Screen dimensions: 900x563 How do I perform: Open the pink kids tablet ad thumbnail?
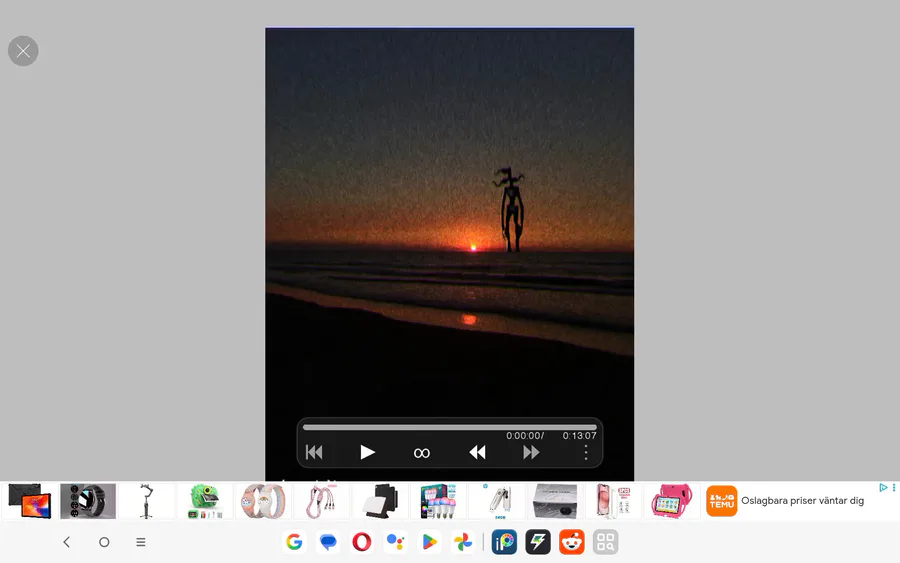[x=672, y=501]
